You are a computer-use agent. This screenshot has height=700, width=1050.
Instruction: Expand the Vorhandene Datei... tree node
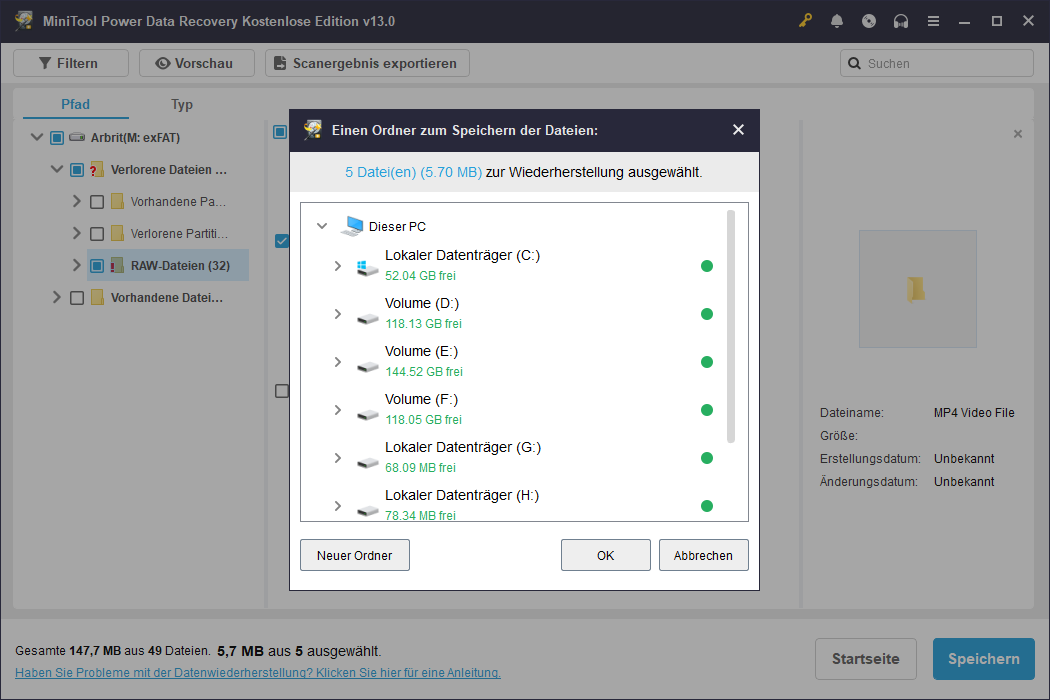click(x=56, y=297)
